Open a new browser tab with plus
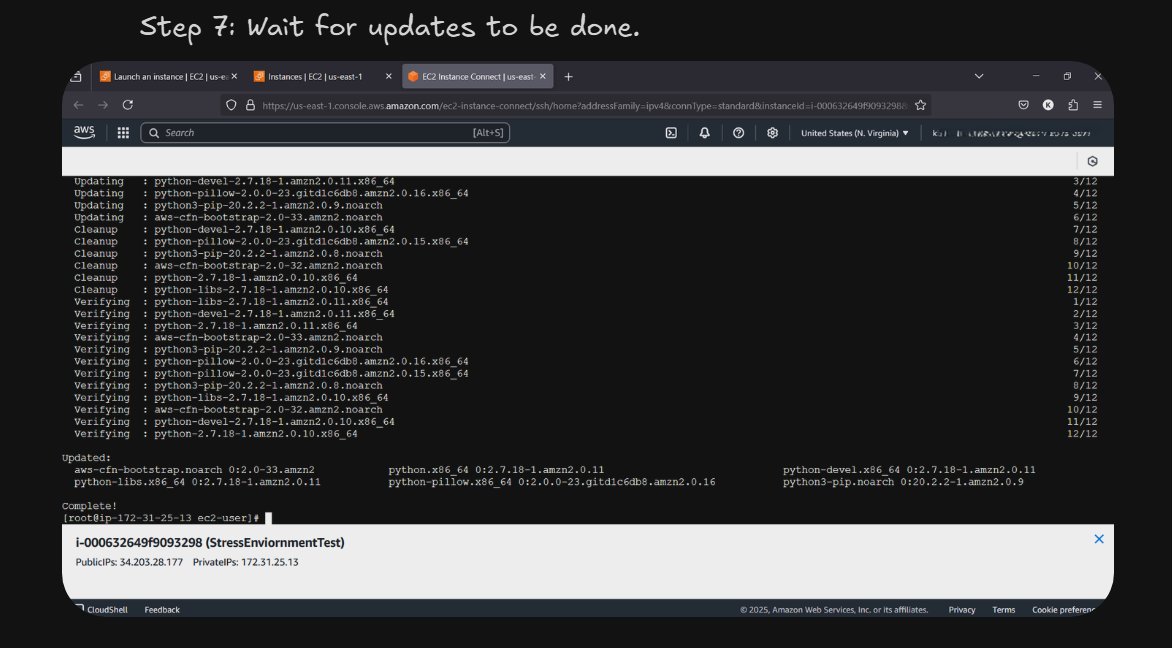1172x648 pixels. pyautogui.click(x=568, y=76)
